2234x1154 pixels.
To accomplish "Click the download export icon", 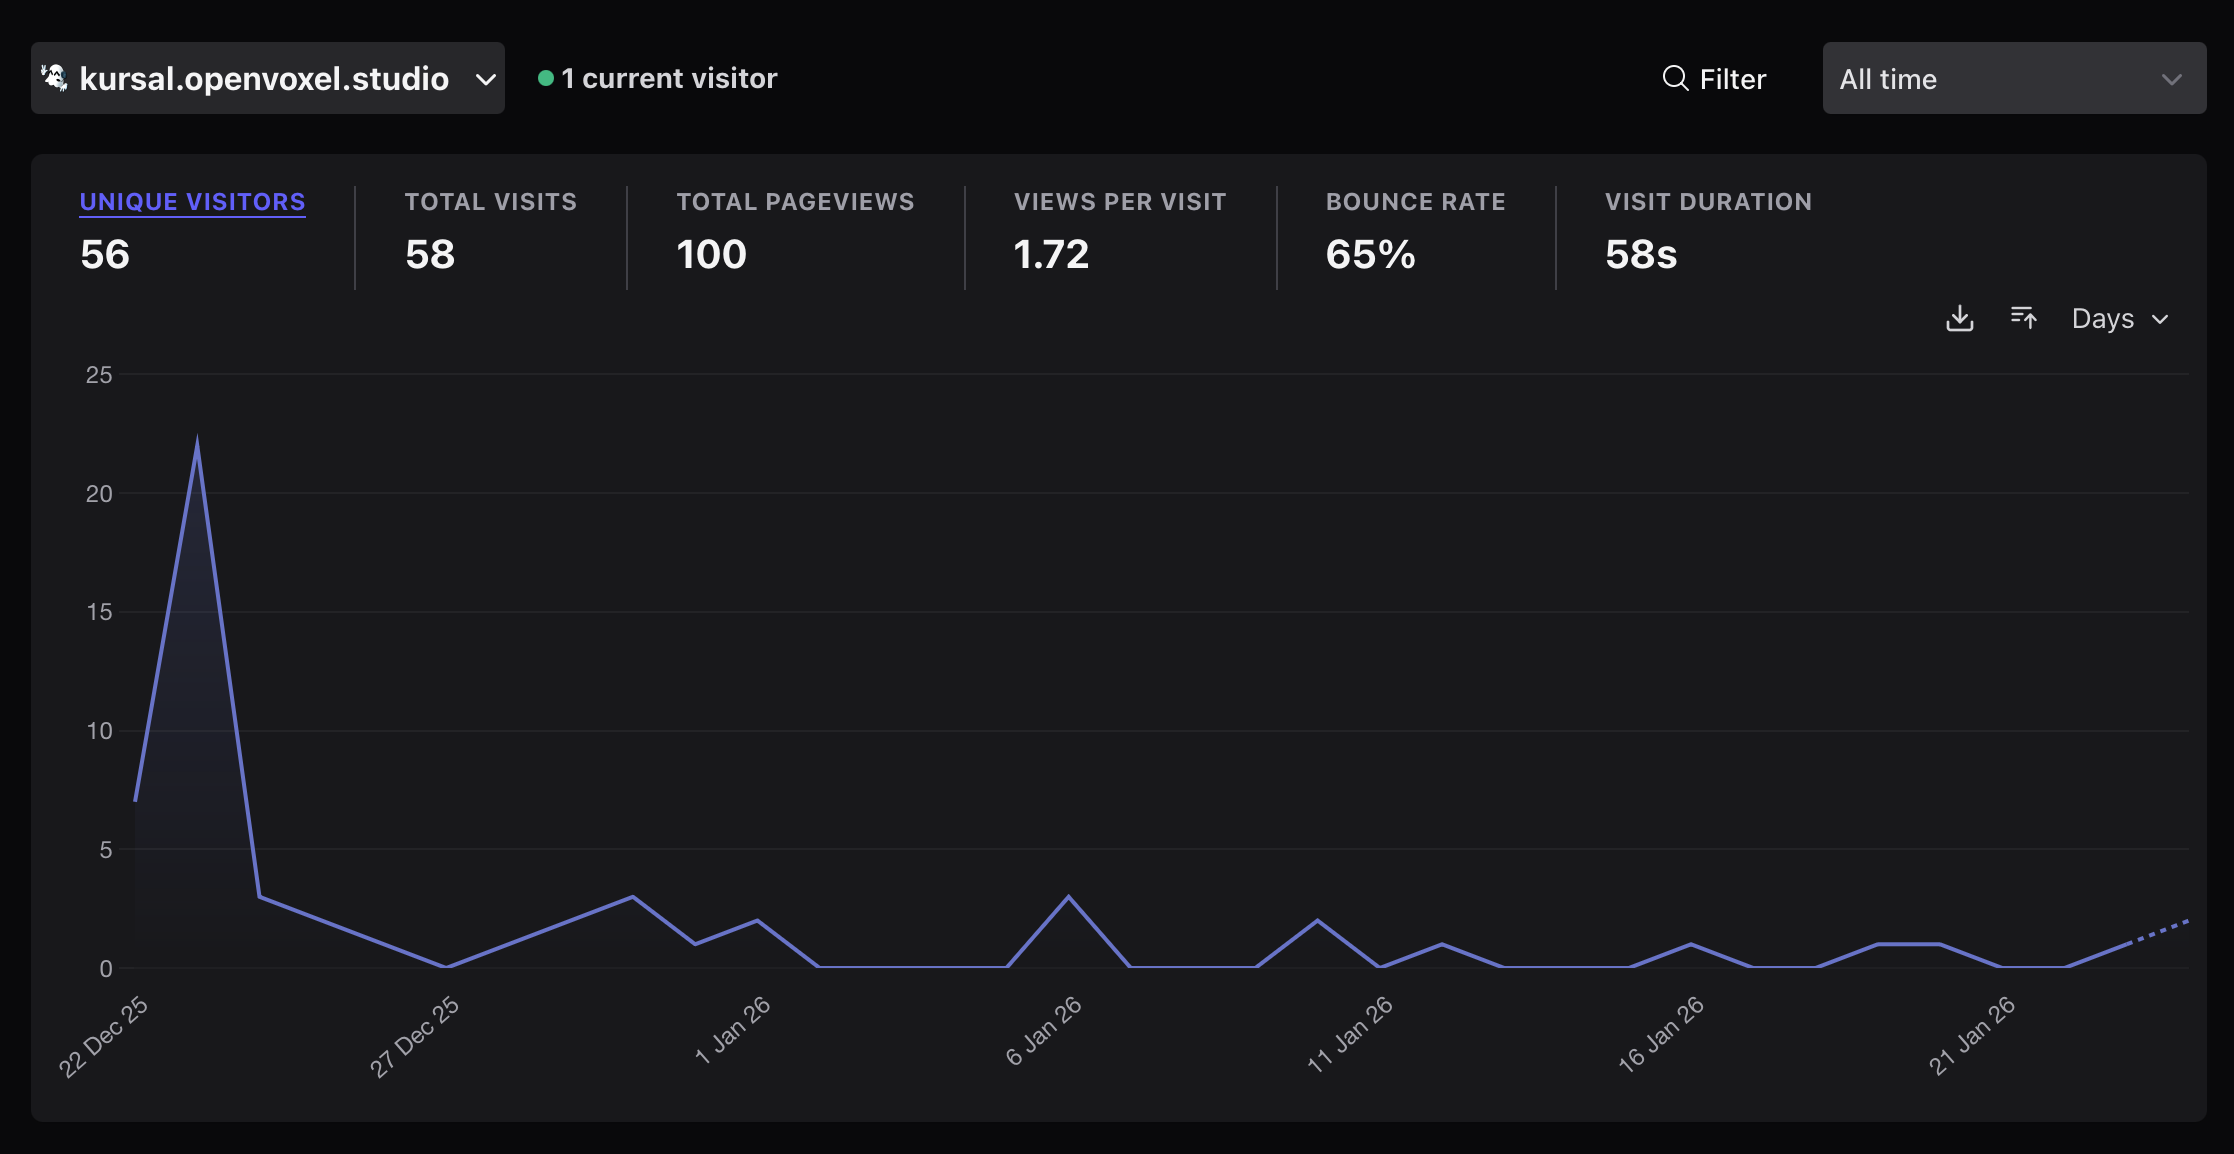I will coord(1959,318).
